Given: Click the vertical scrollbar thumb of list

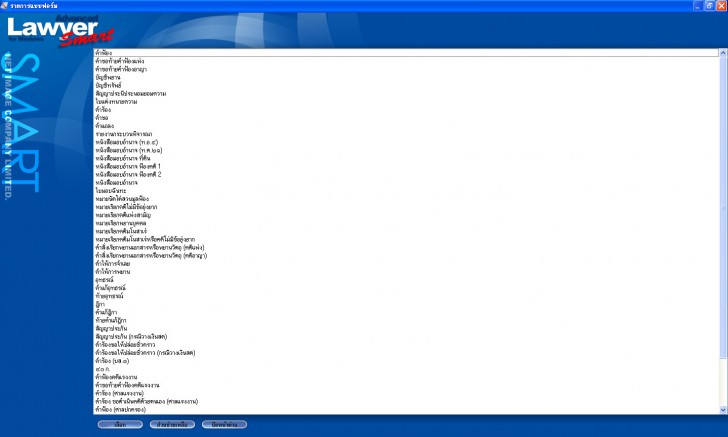Looking at the screenshot, I should [723, 207].
